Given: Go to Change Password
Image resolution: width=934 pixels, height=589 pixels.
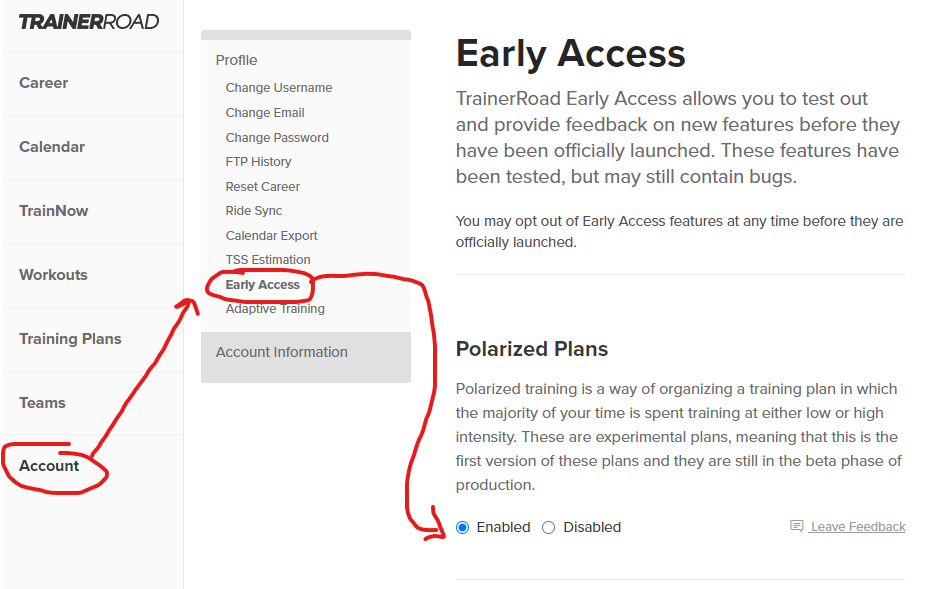Looking at the screenshot, I should pyautogui.click(x=277, y=138).
